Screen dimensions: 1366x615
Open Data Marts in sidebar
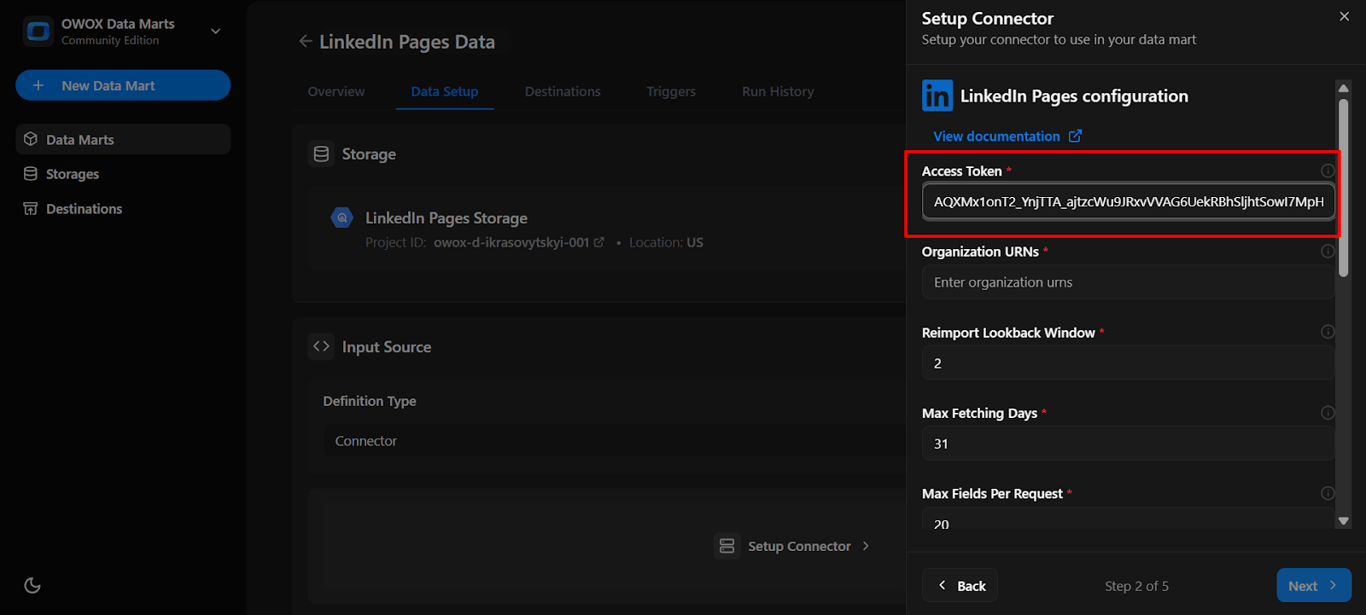tap(123, 139)
